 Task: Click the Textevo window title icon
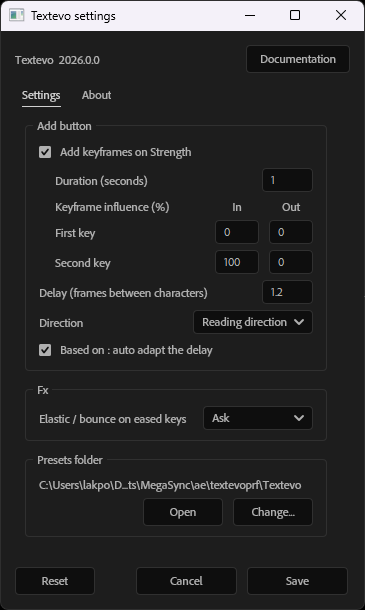tap(17, 16)
